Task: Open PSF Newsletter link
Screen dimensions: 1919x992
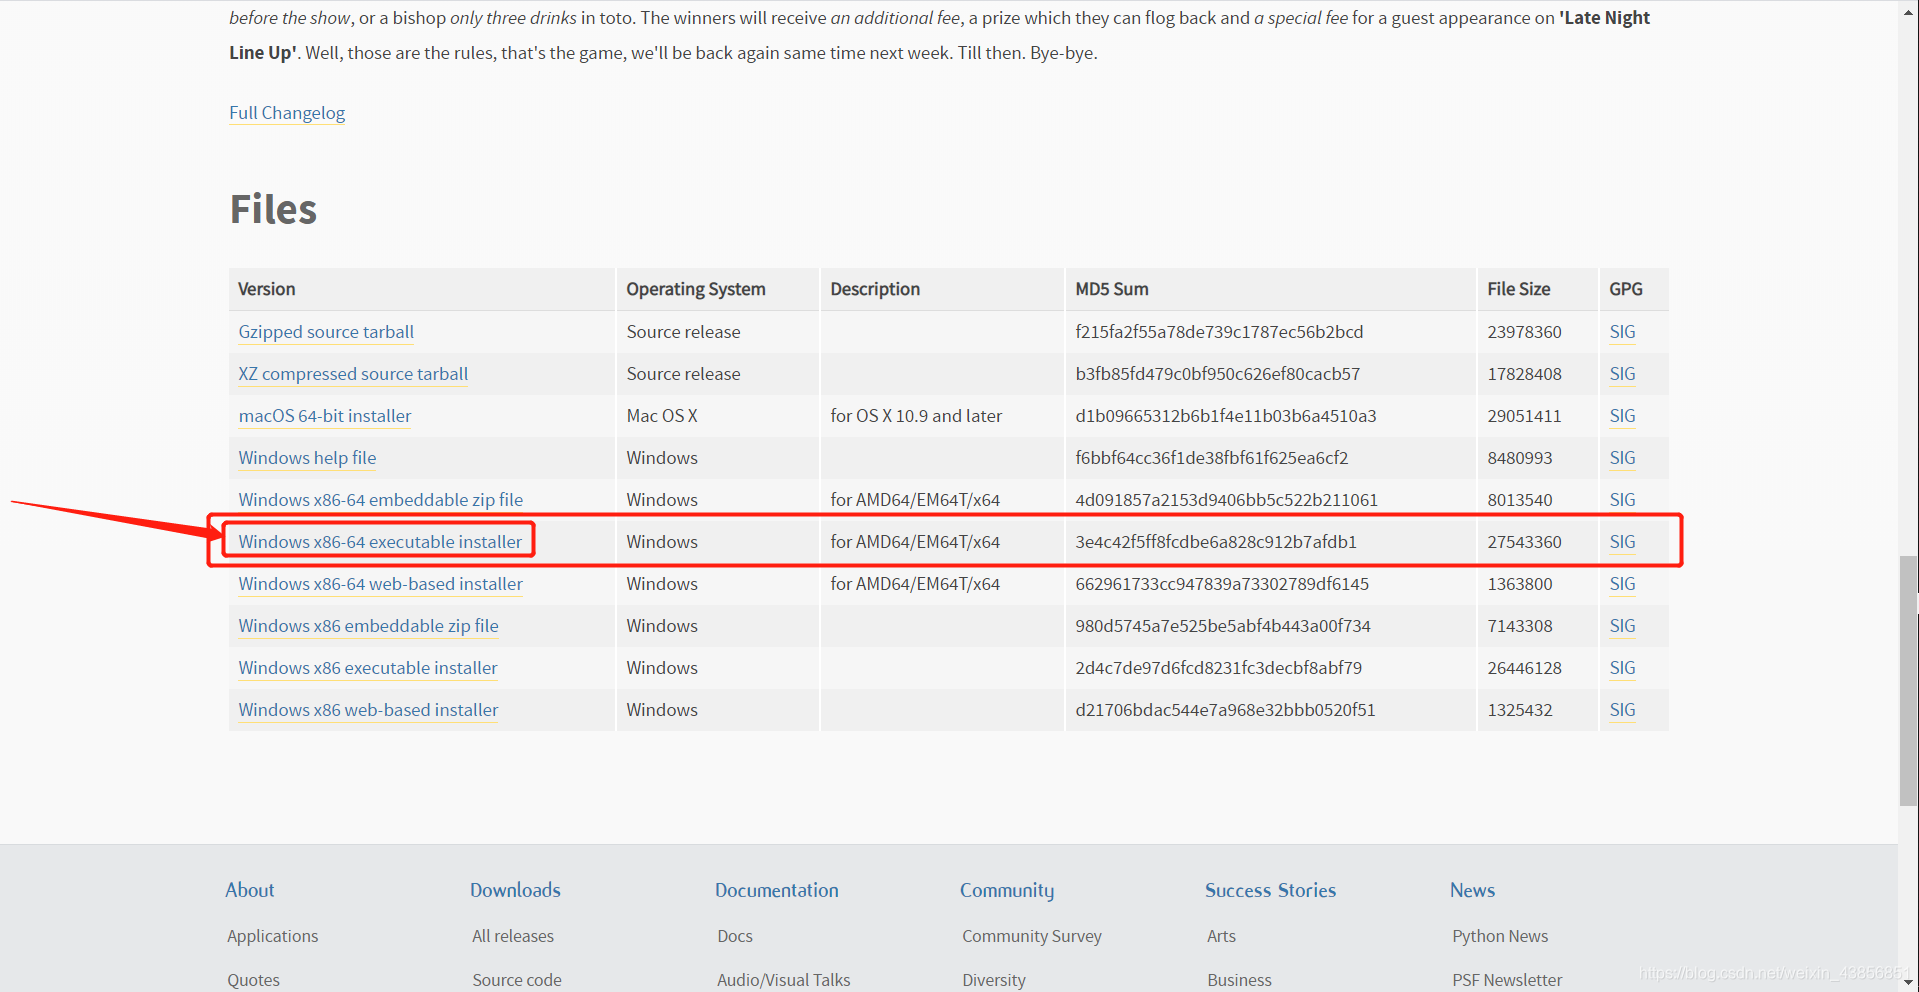Action: point(1507,980)
